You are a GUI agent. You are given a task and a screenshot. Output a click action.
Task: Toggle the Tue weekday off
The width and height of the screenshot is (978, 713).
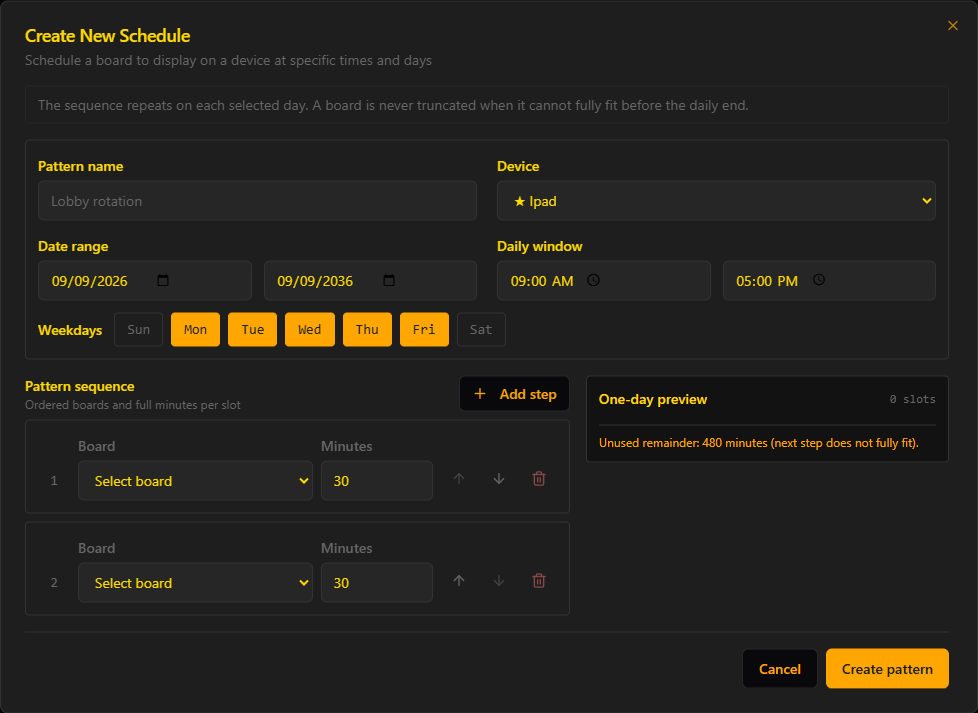tap(253, 329)
